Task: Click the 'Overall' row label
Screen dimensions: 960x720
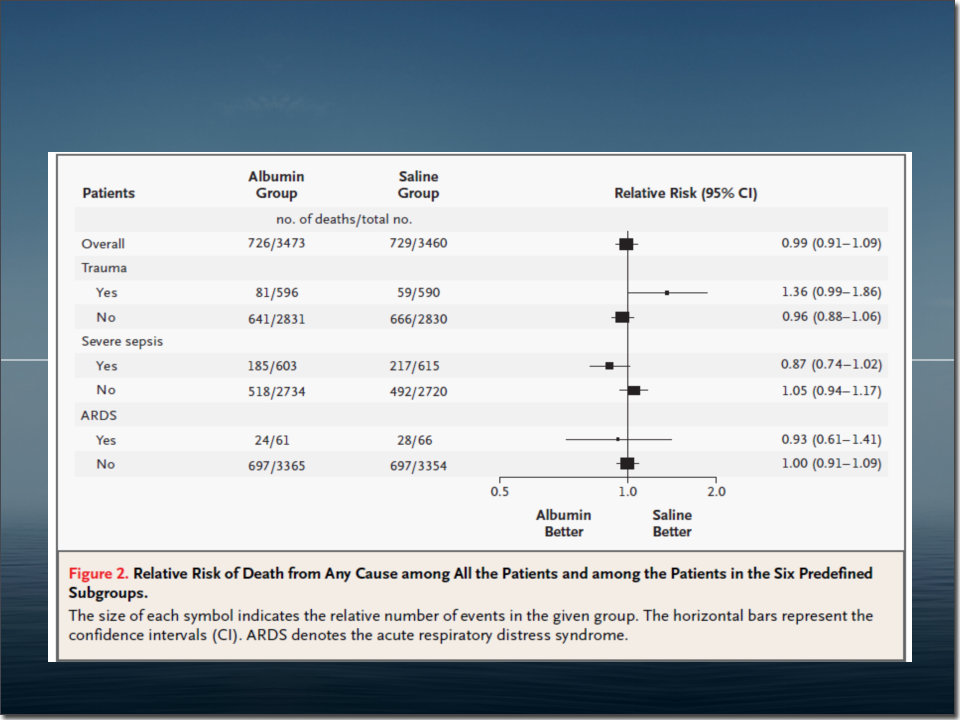Action: (x=103, y=244)
